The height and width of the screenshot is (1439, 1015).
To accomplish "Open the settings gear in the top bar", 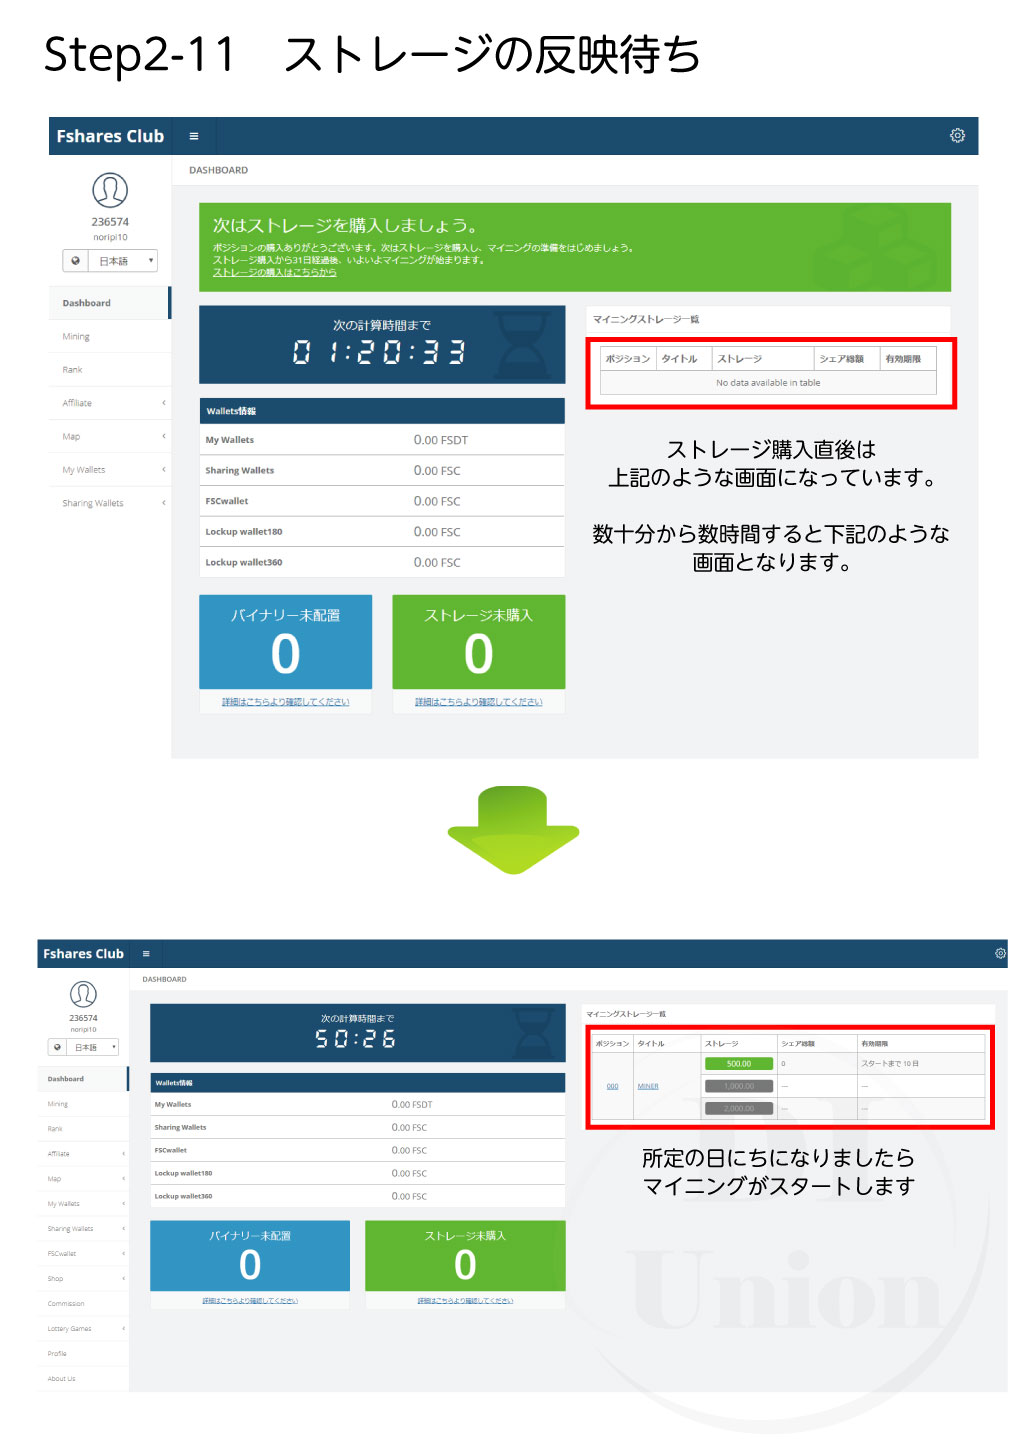I will [957, 135].
